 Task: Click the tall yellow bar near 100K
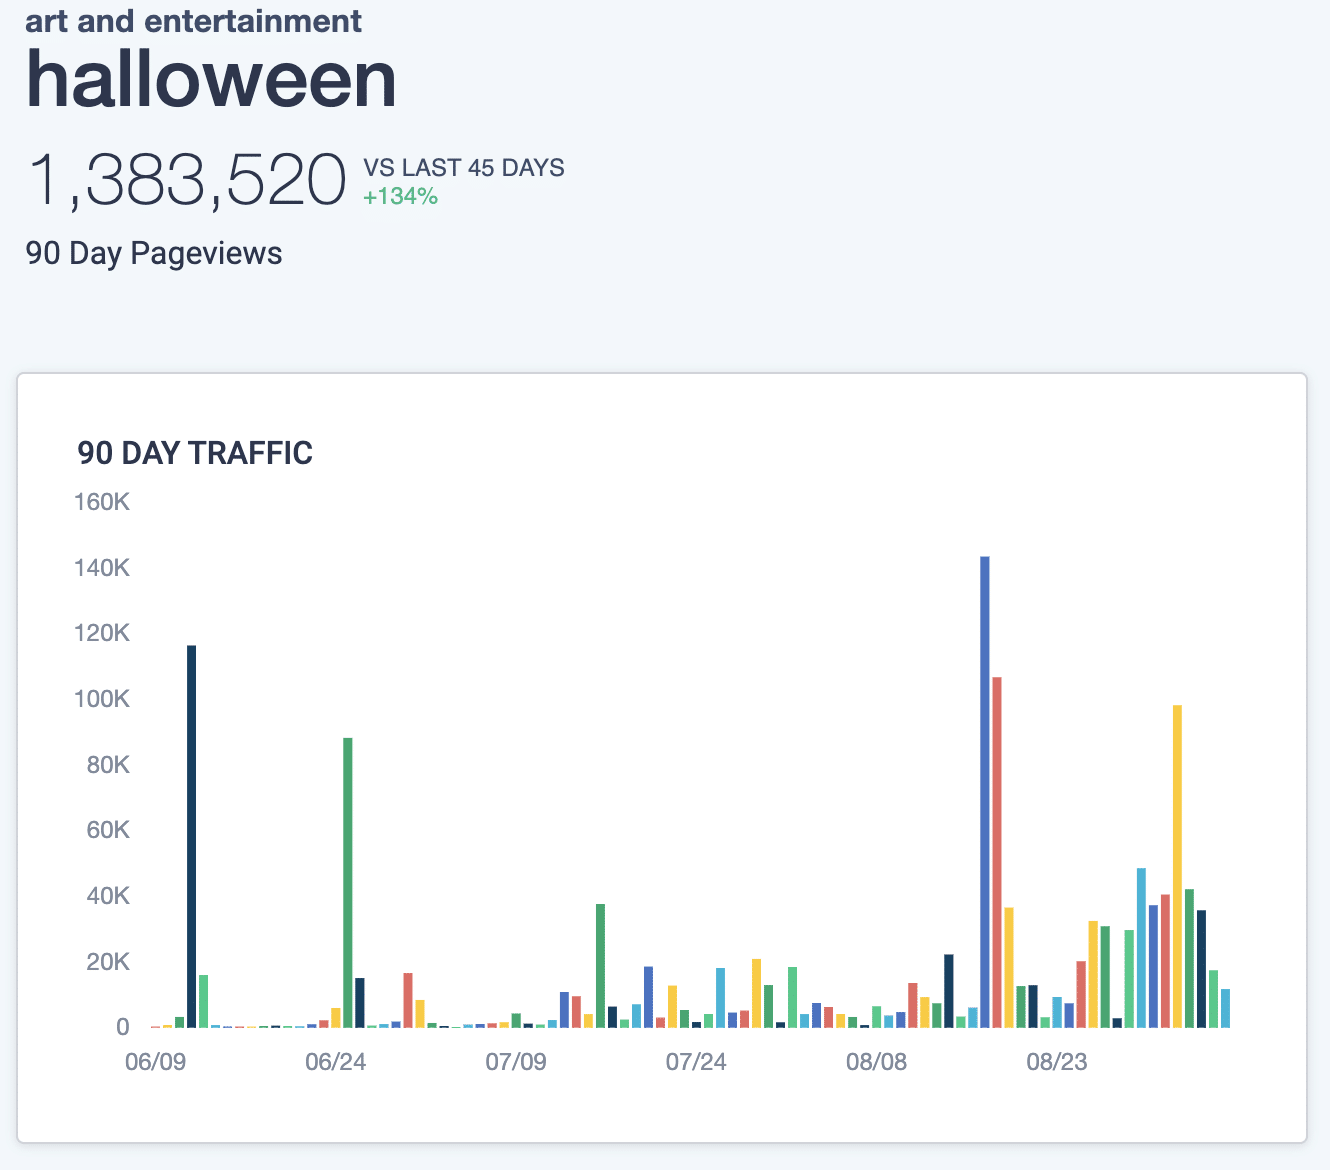1177,866
